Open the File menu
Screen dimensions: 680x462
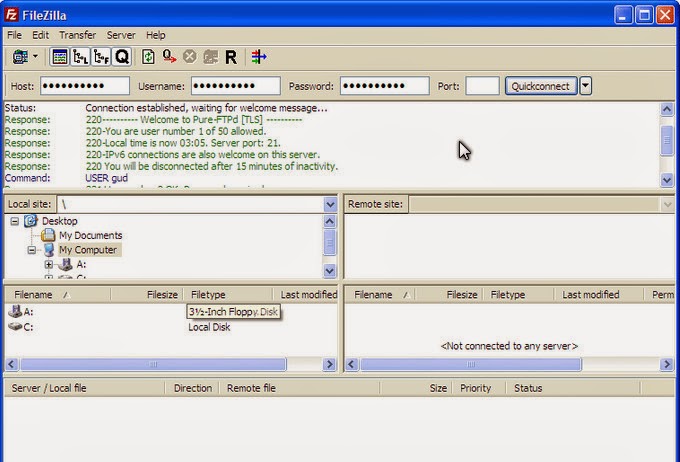pos(14,35)
